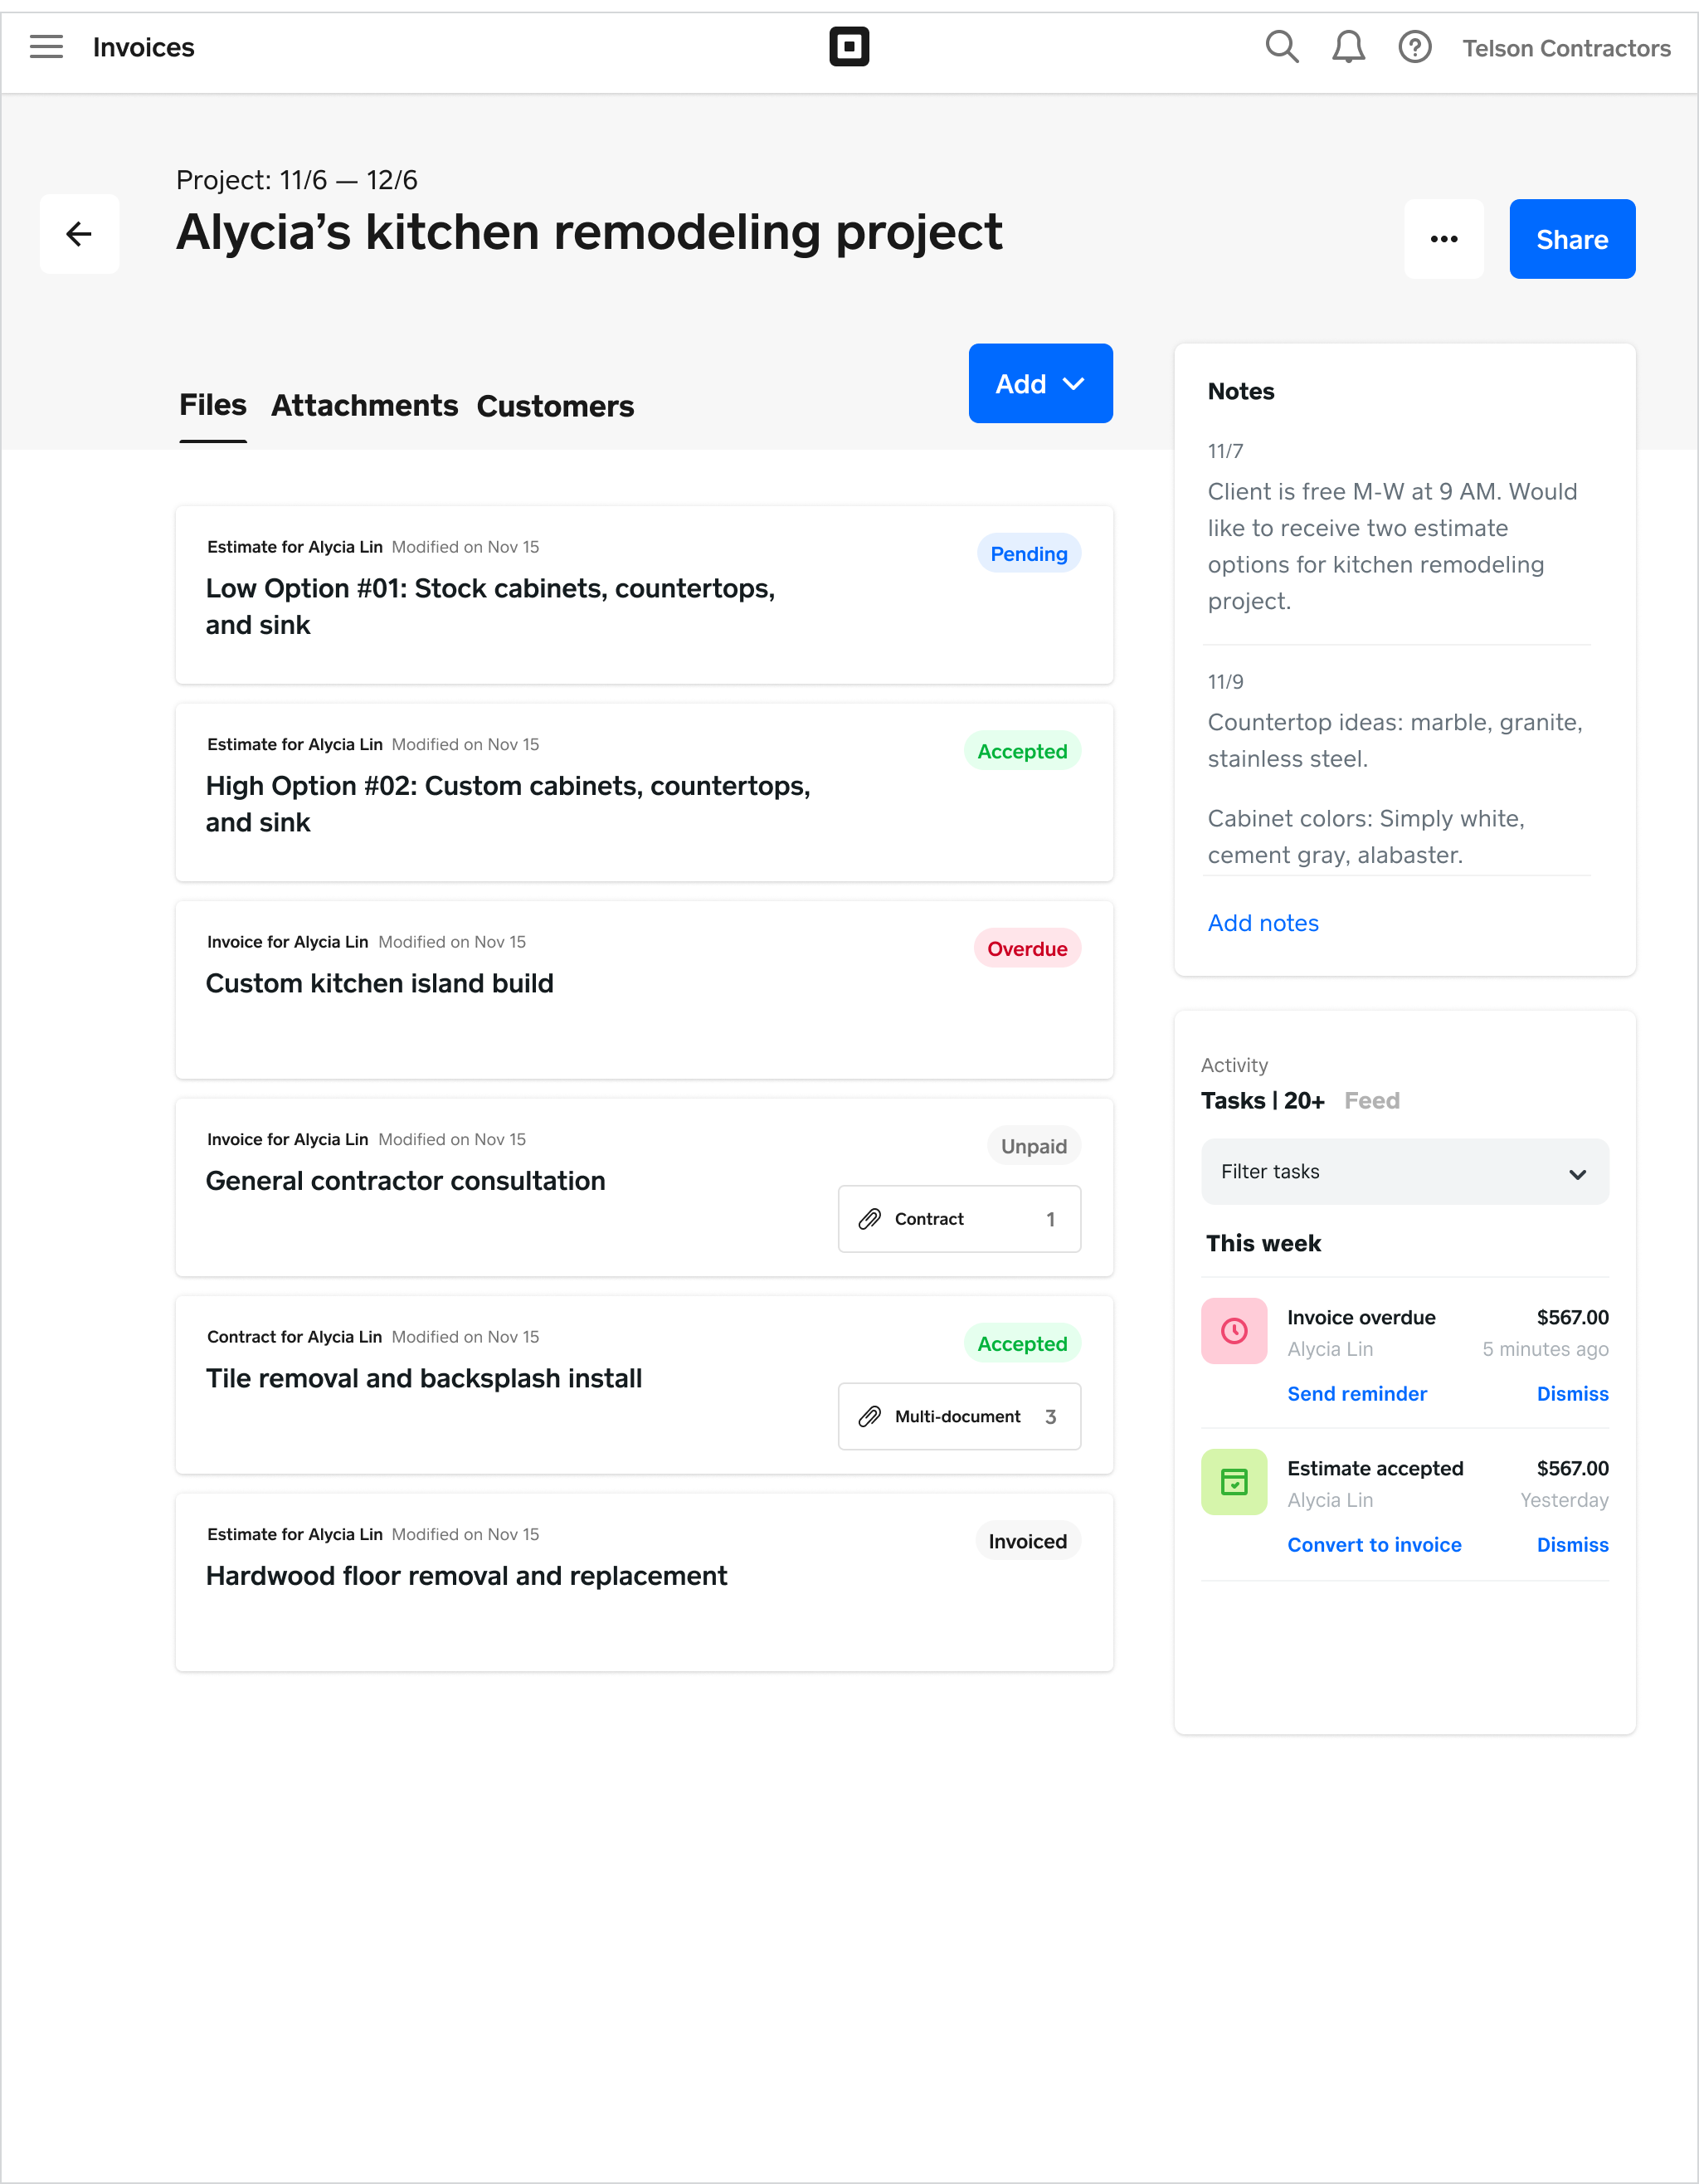Open search
This screenshot has width=1699, height=2184.
(x=1281, y=46)
